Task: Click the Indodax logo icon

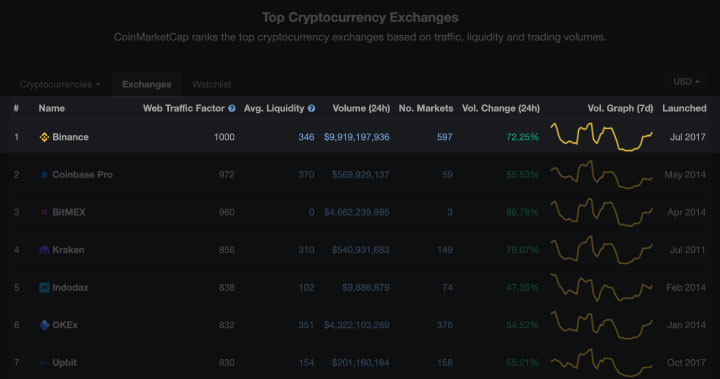Action: [x=44, y=288]
